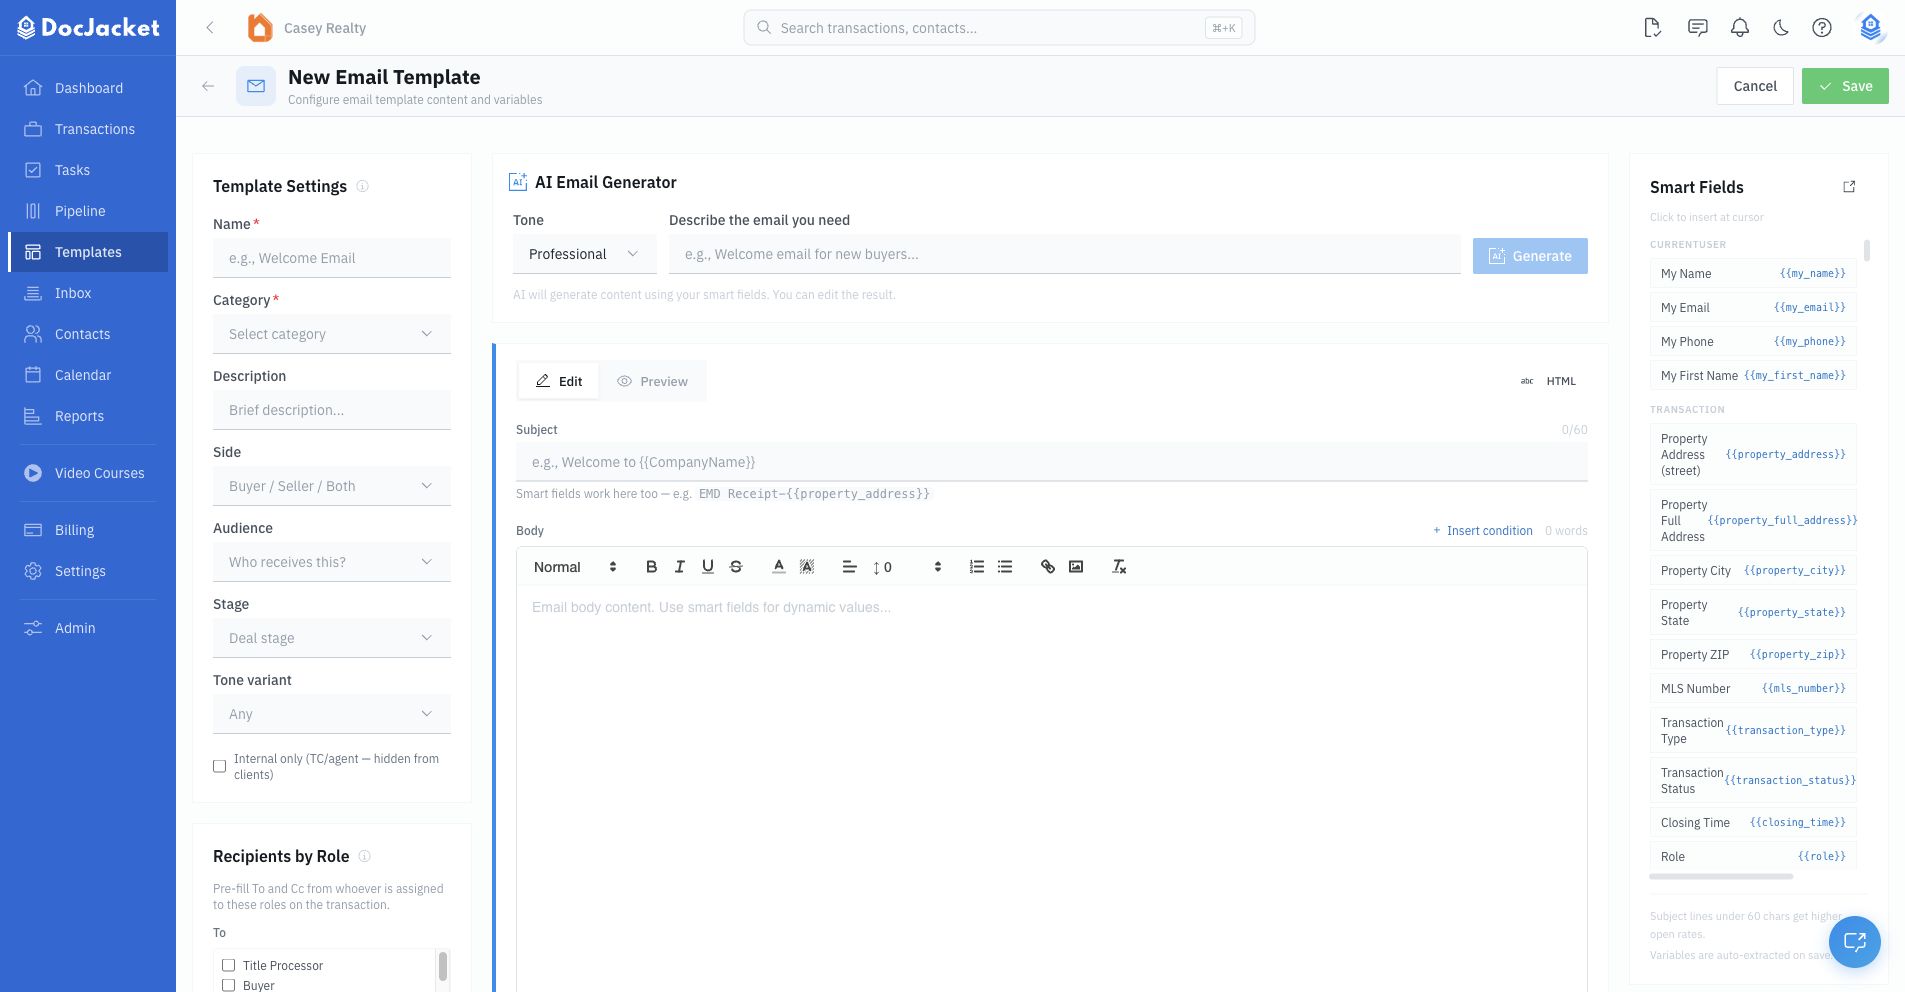Focus the search transactions box

(999, 28)
